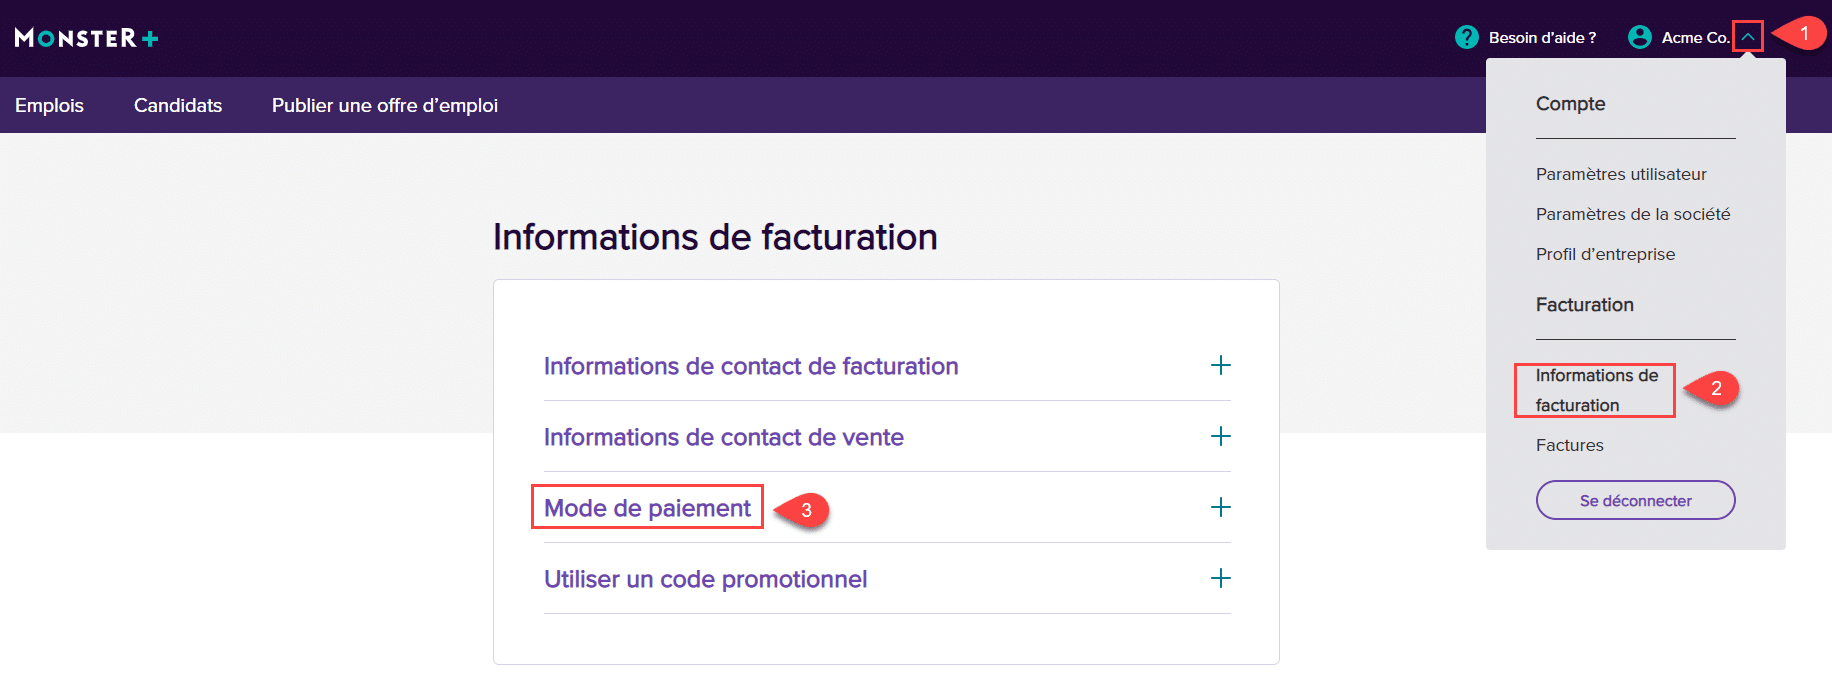Expand Utiliser un code promotionnel plus icon
Image resolution: width=1832 pixels, height=677 pixels.
click(x=1220, y=578)
